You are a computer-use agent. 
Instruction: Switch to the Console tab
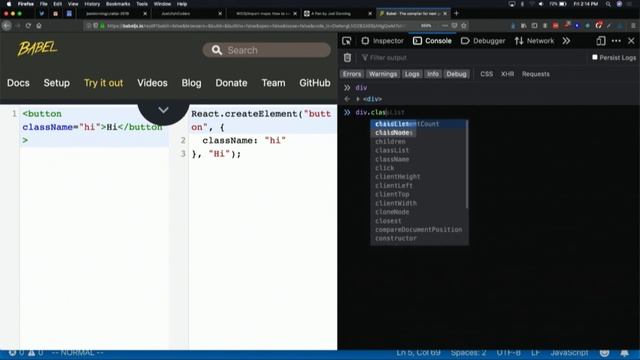(x=432, y=41)
